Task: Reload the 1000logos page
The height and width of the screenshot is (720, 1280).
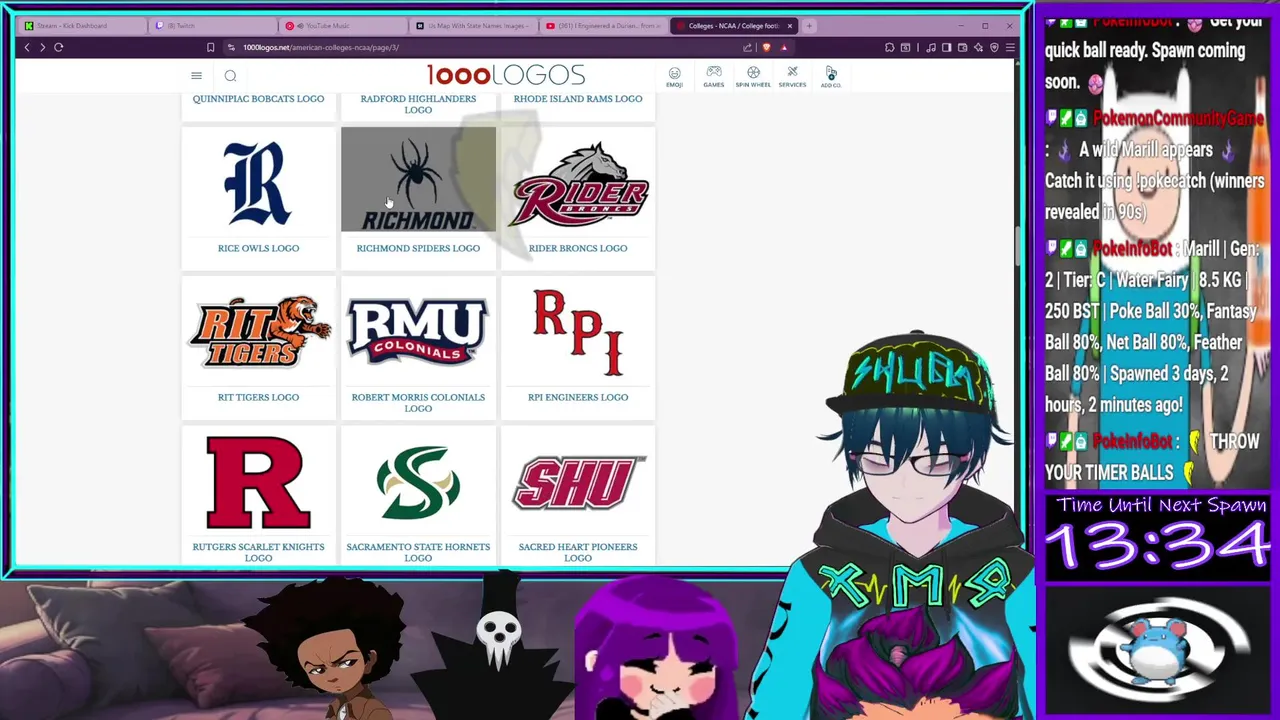Action: click(59, 47)
